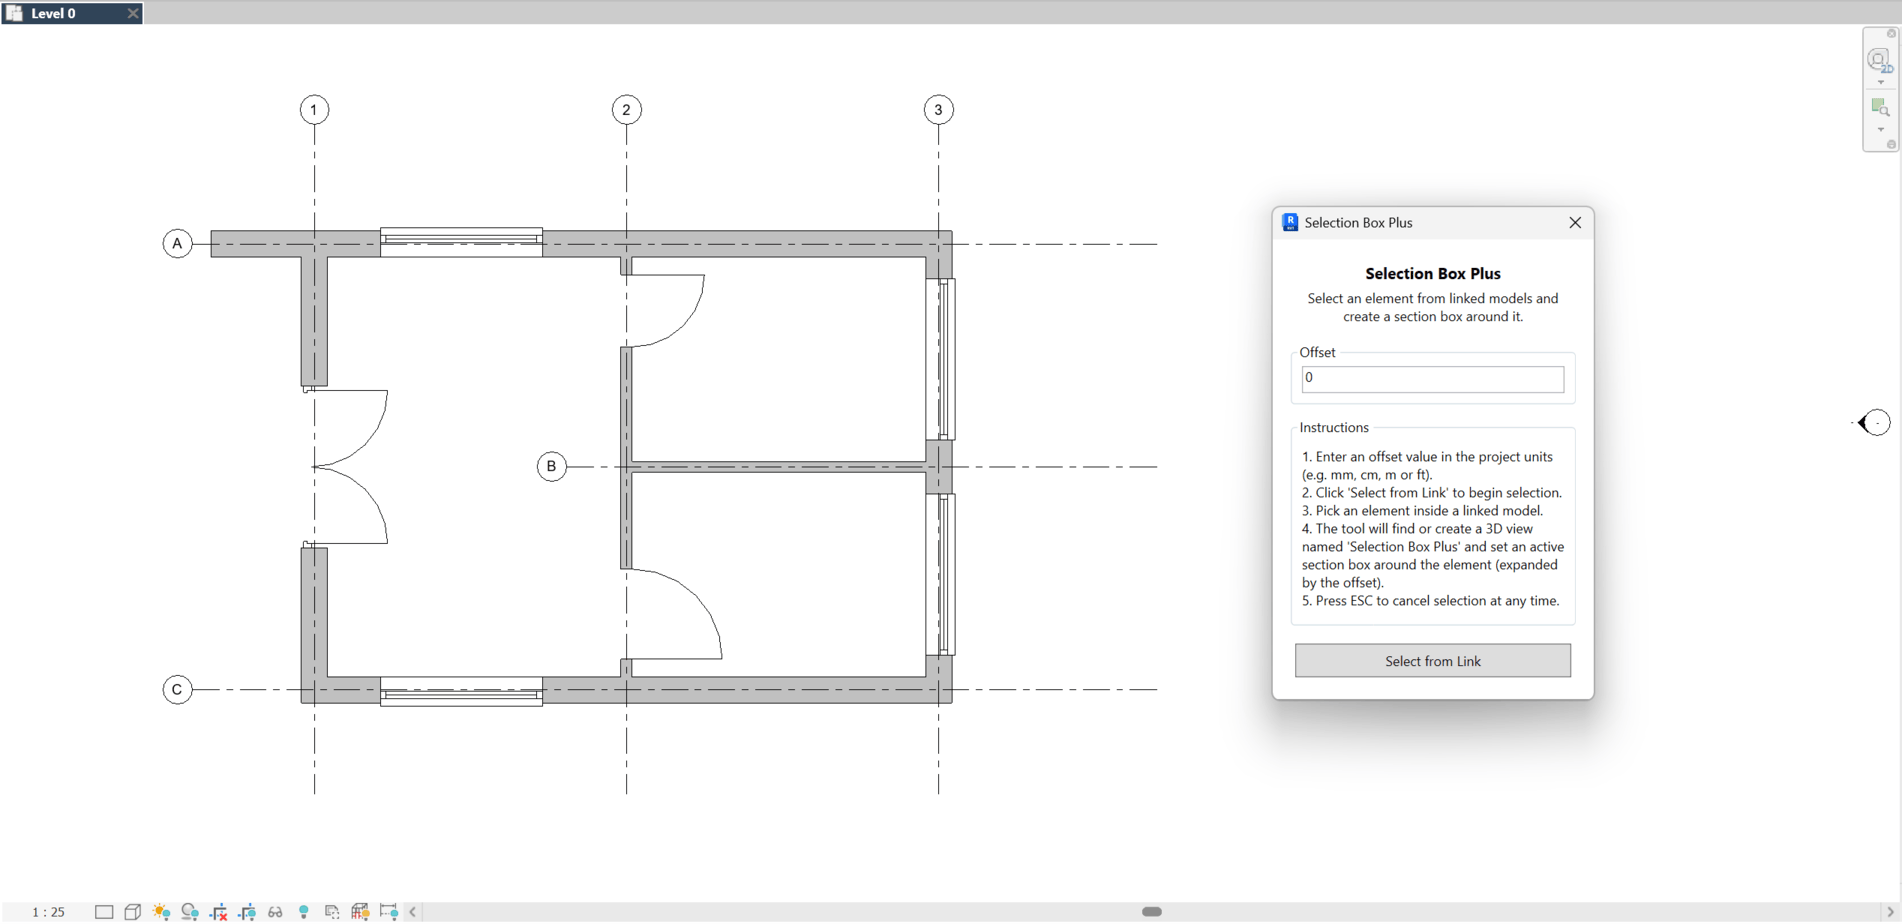Image resolution: width=1902 pixels, height=924 pixels.
Task: Change the Visual Style via cube icon
Action: (132, 911)
